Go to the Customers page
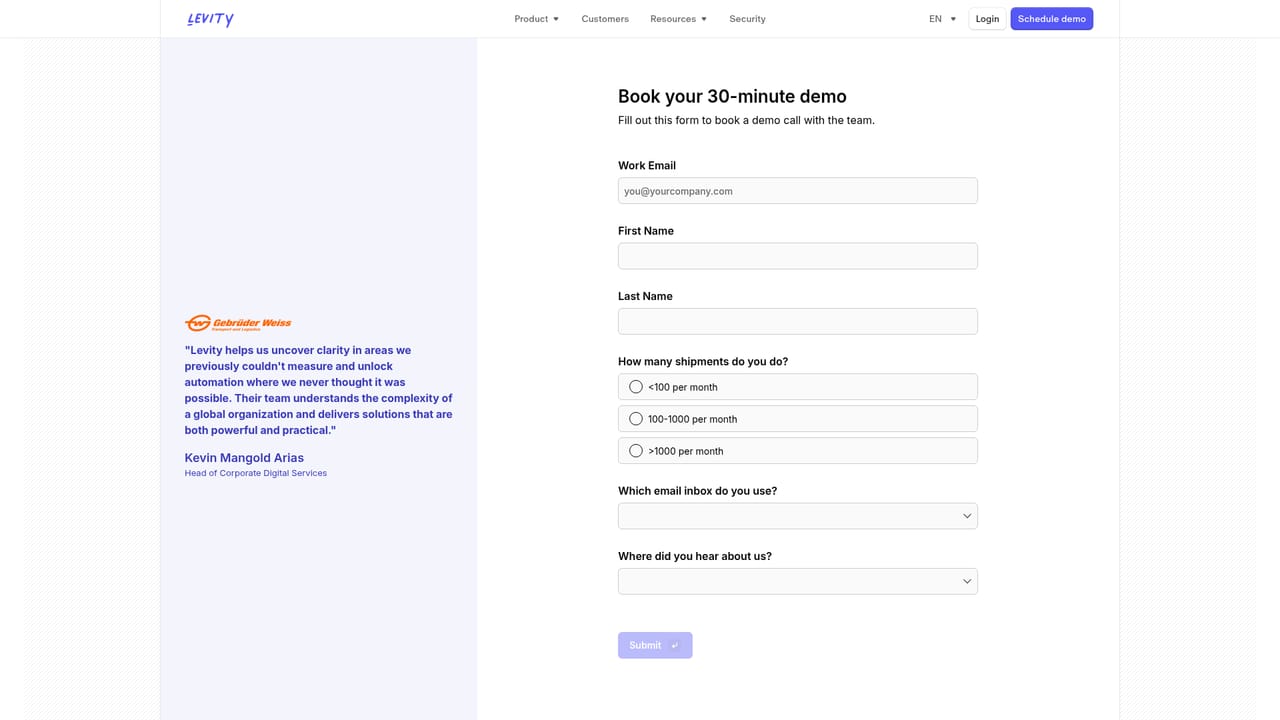This screenshot has width=1280, height=720. (x=605, y=19)
